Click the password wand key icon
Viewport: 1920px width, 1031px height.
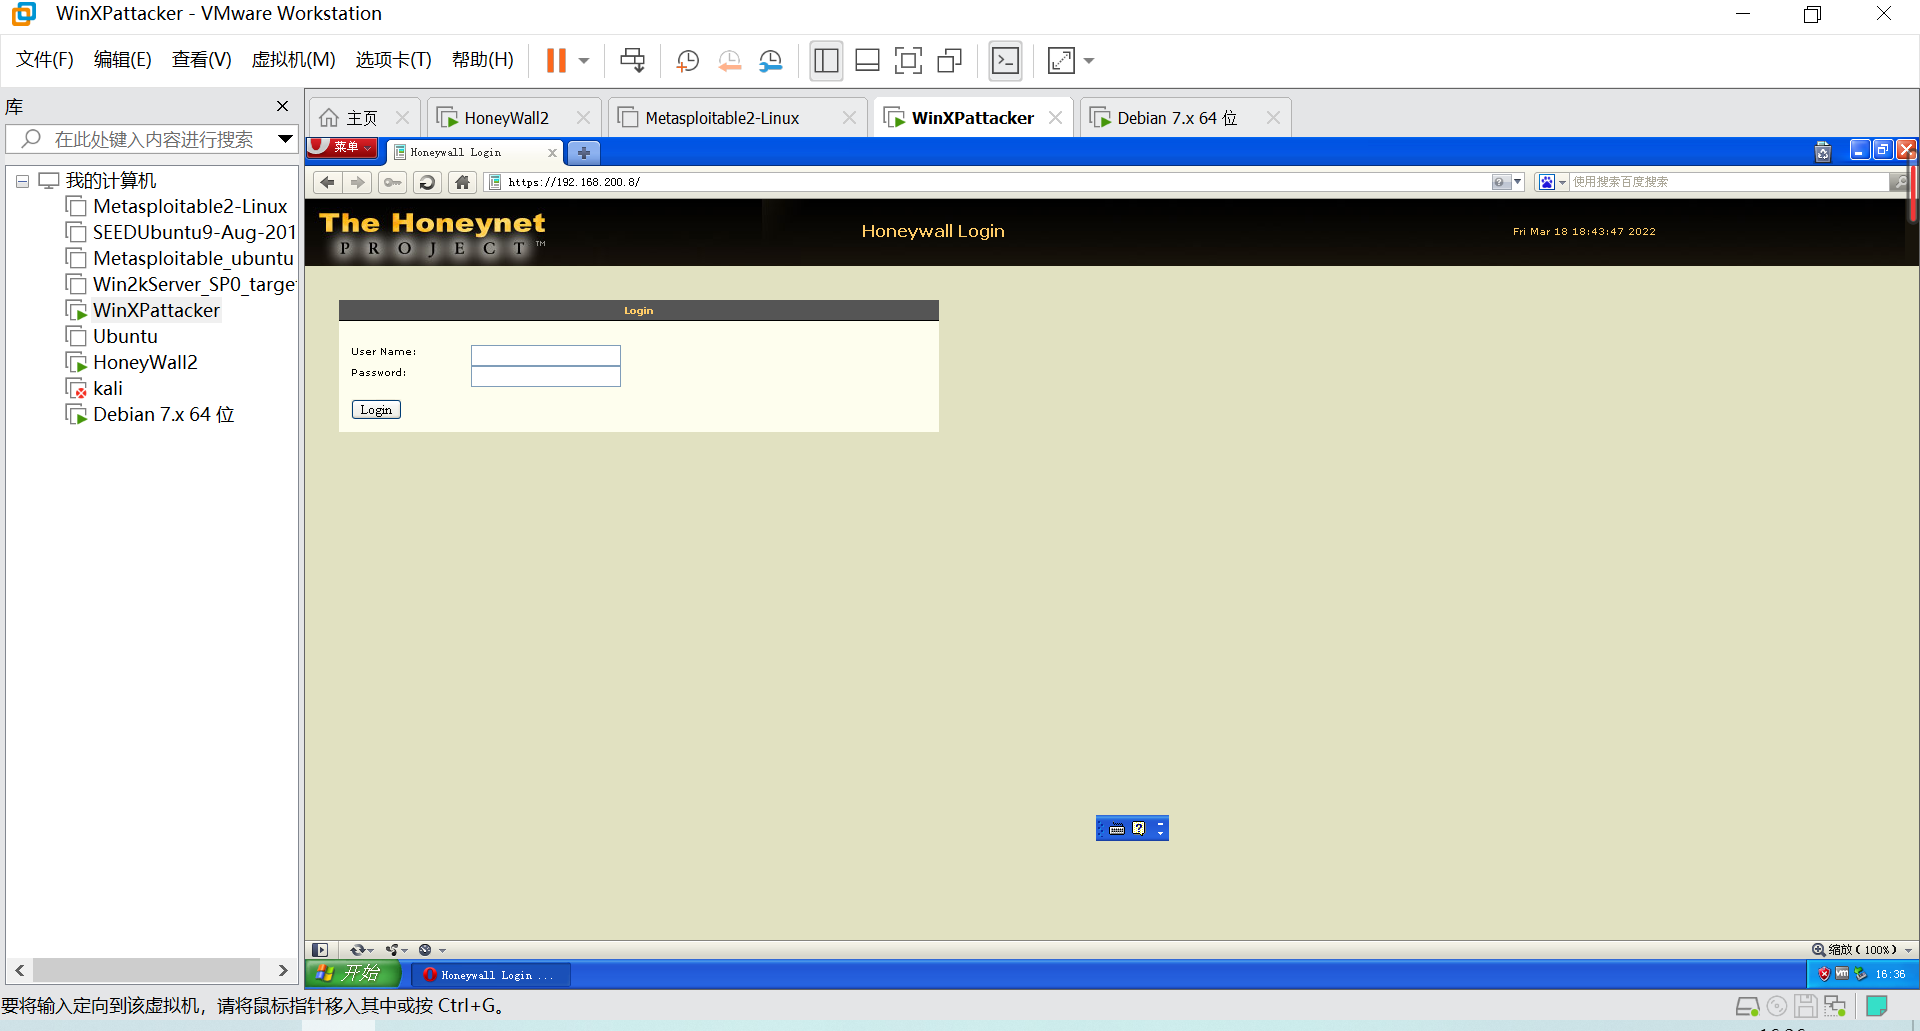pos(393,182)
